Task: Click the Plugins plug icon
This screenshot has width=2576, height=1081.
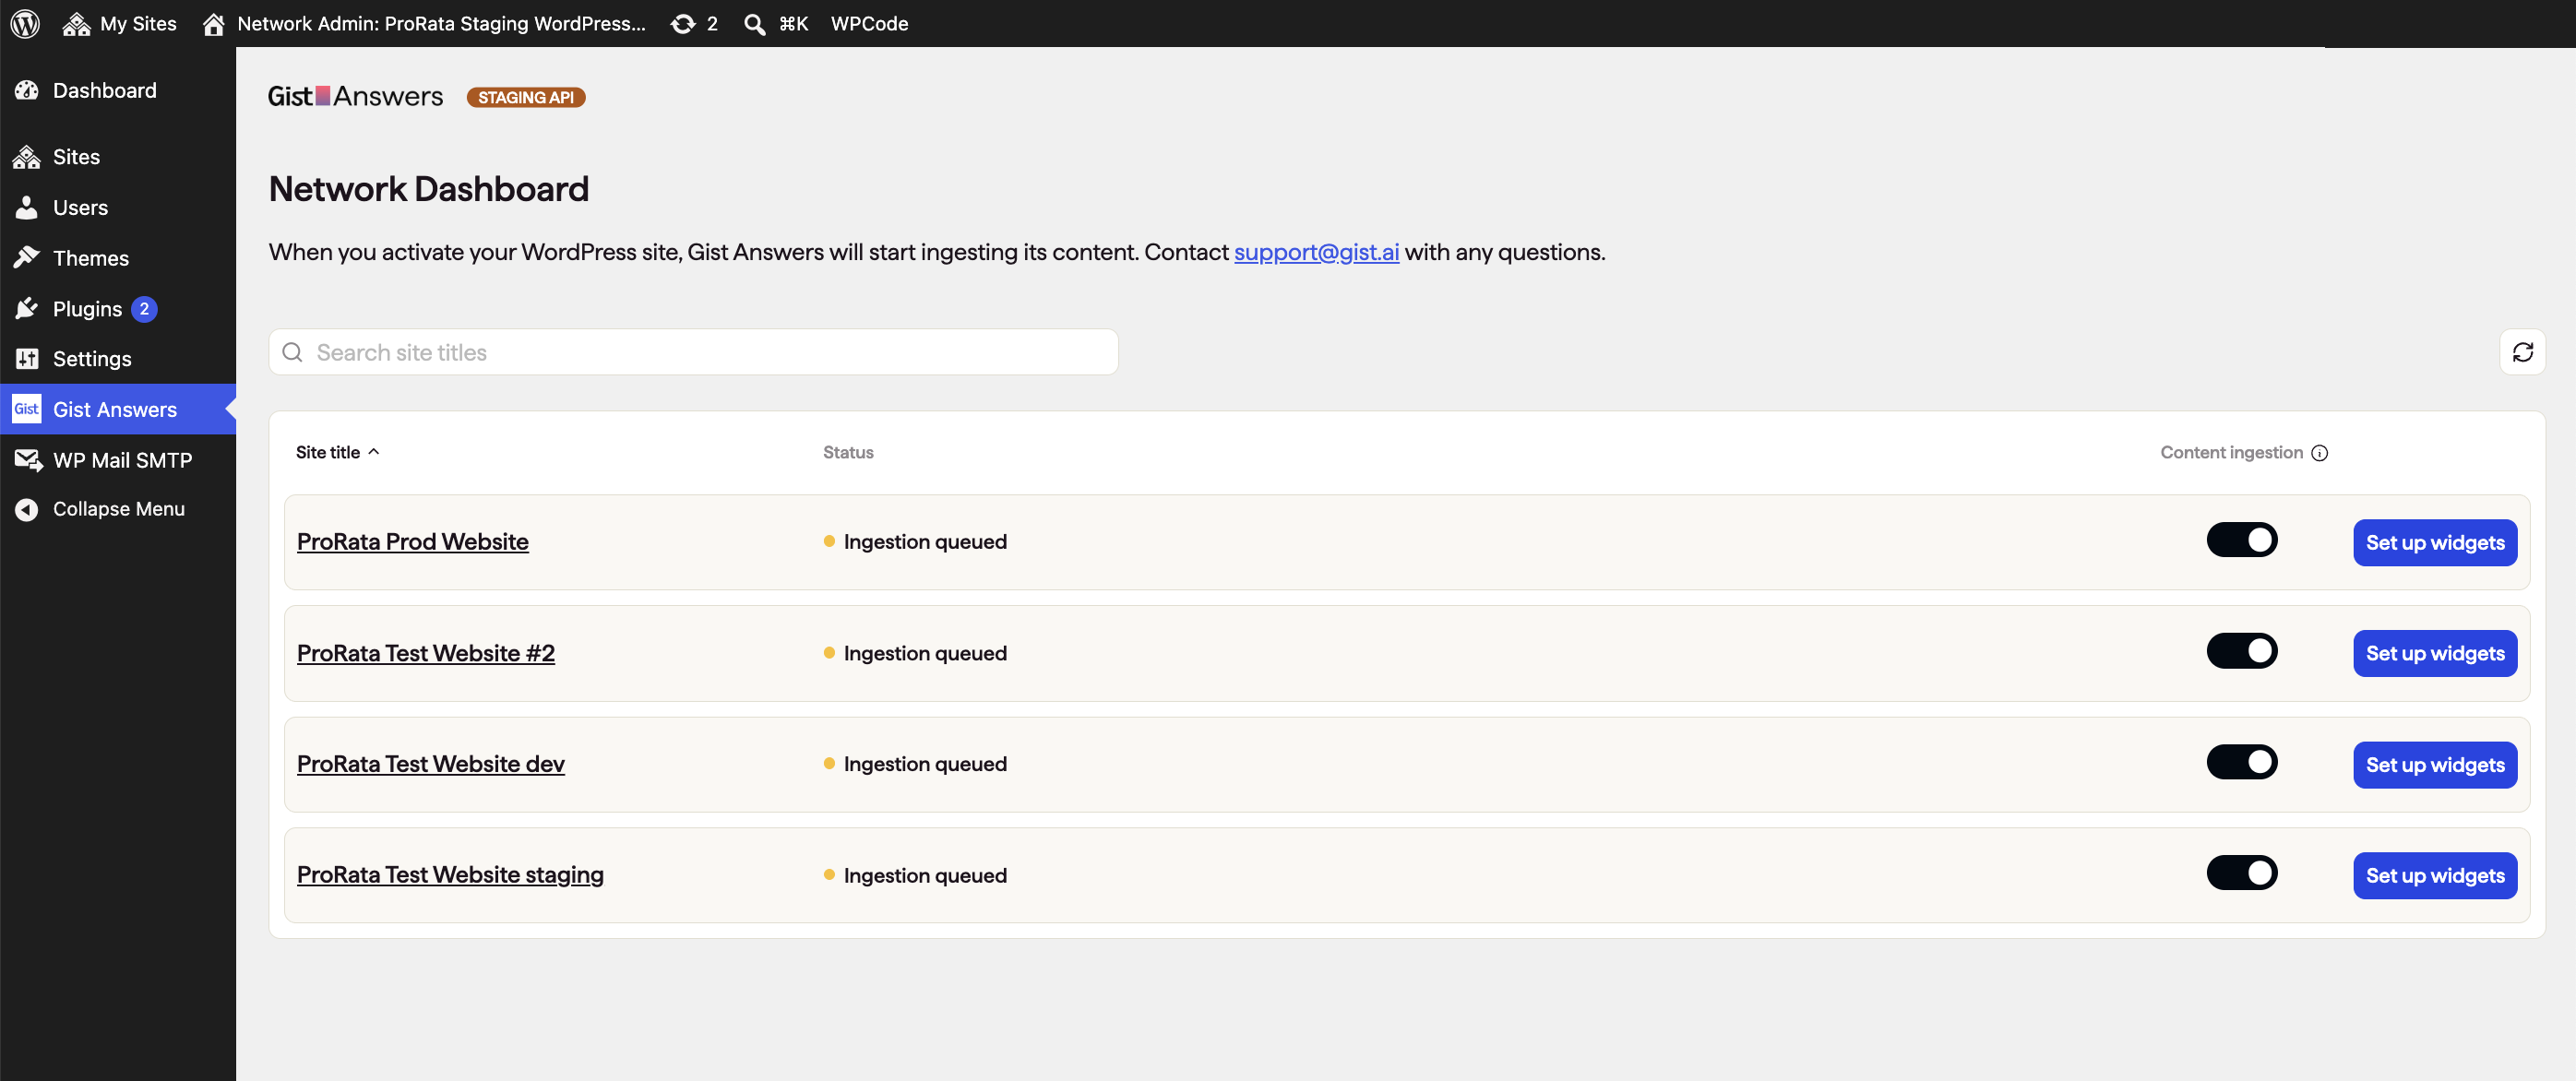Action: [27, 309]
